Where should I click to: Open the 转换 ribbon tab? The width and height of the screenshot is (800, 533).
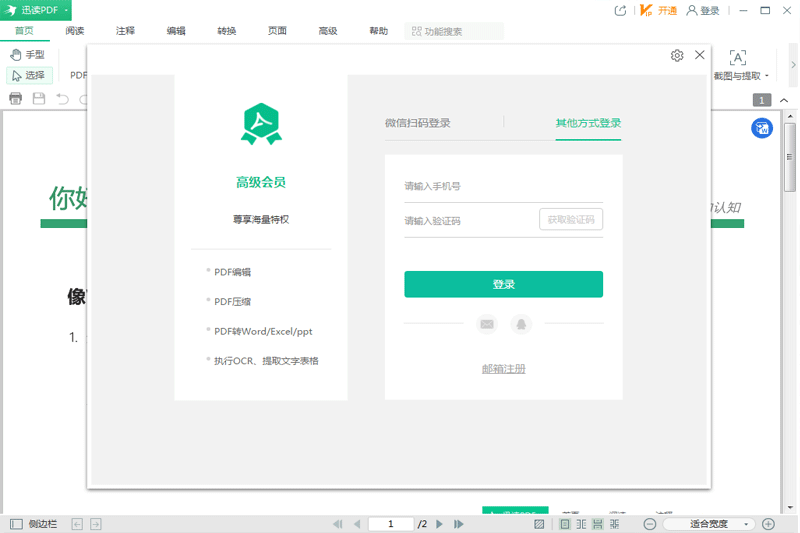(227, 31)
